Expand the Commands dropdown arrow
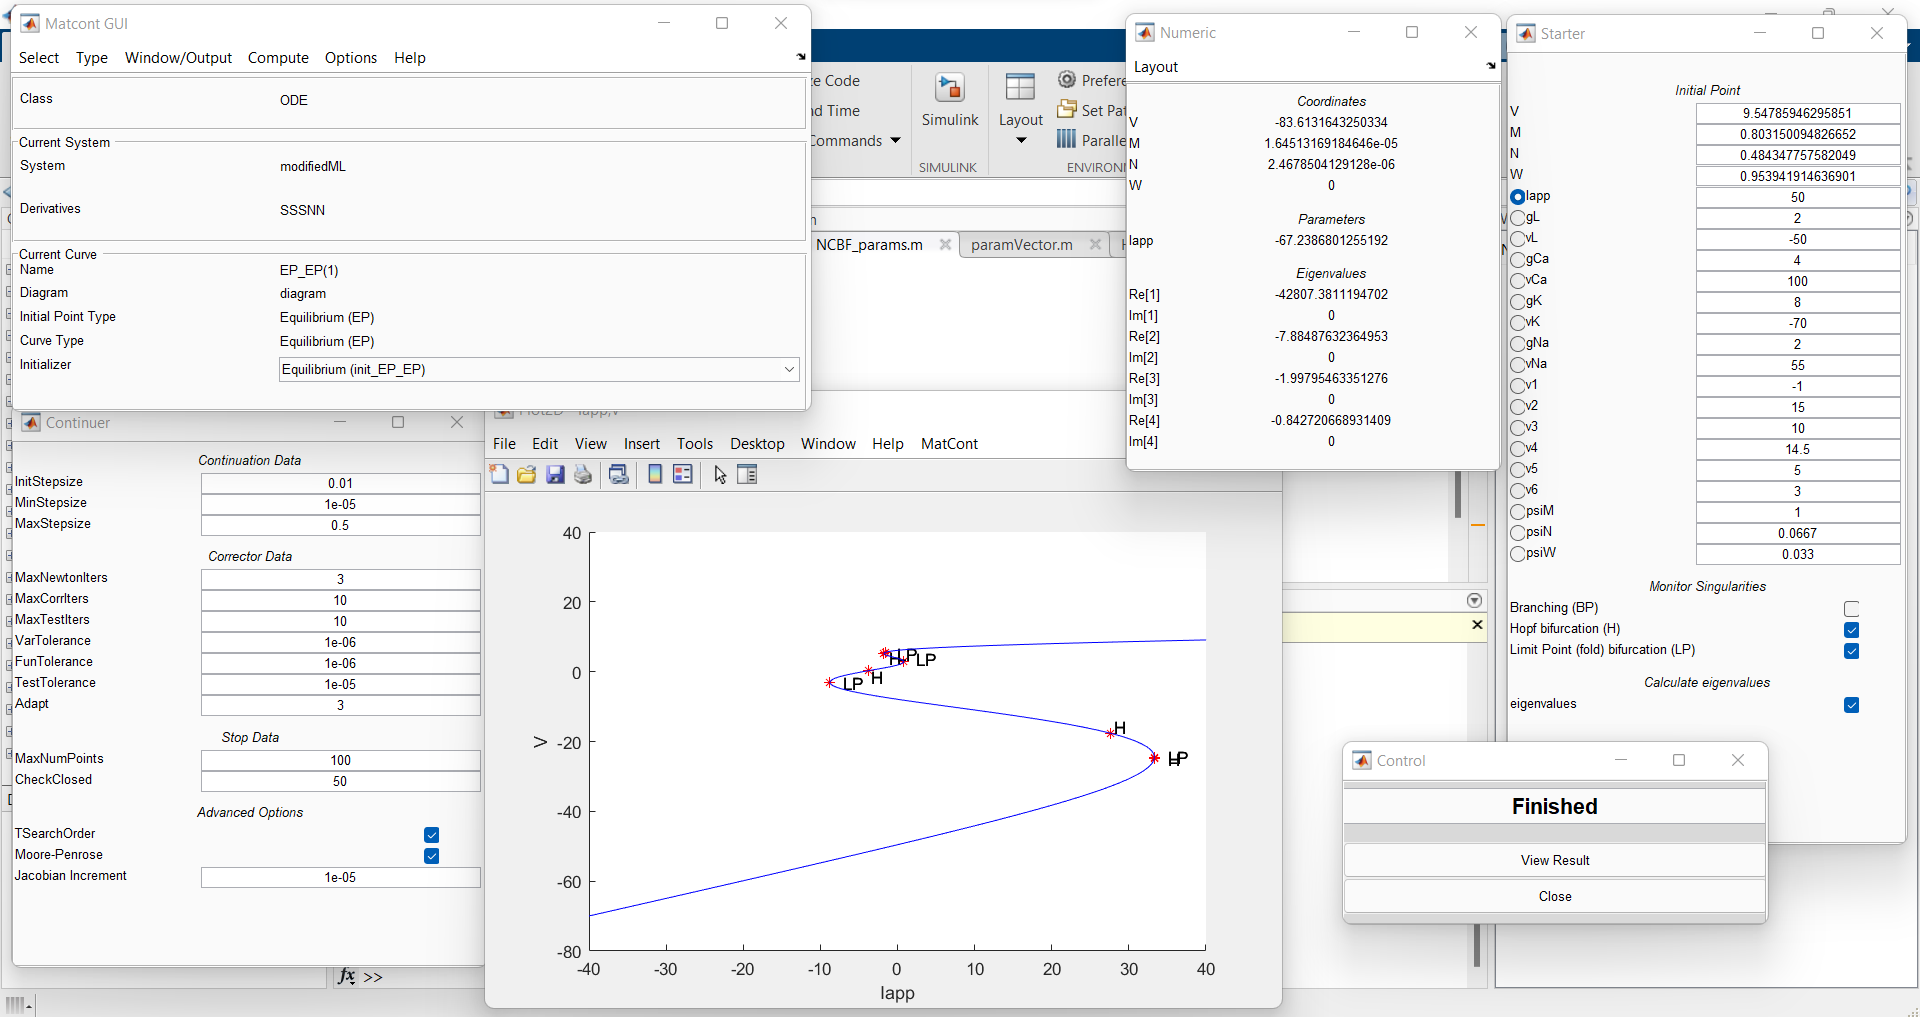 click(x=895, y=141)
